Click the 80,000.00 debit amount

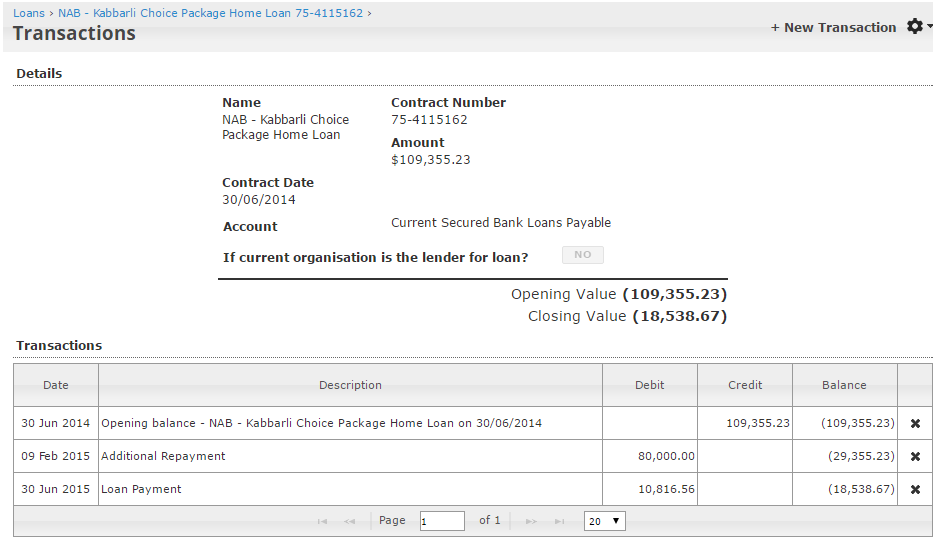coord(666,456)
